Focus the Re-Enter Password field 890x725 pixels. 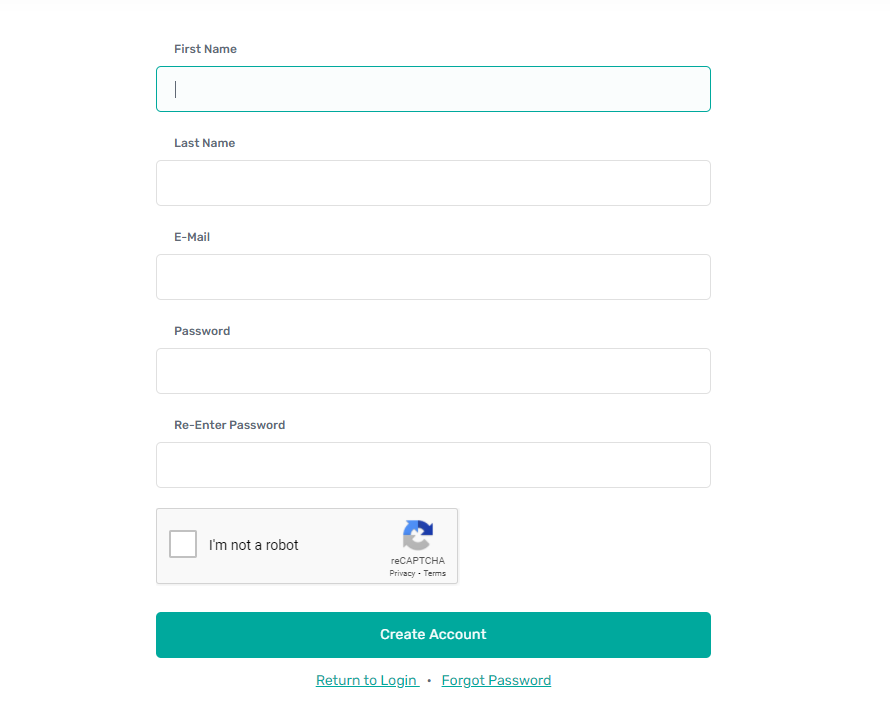pyautogui.click(x=433, y=465)
